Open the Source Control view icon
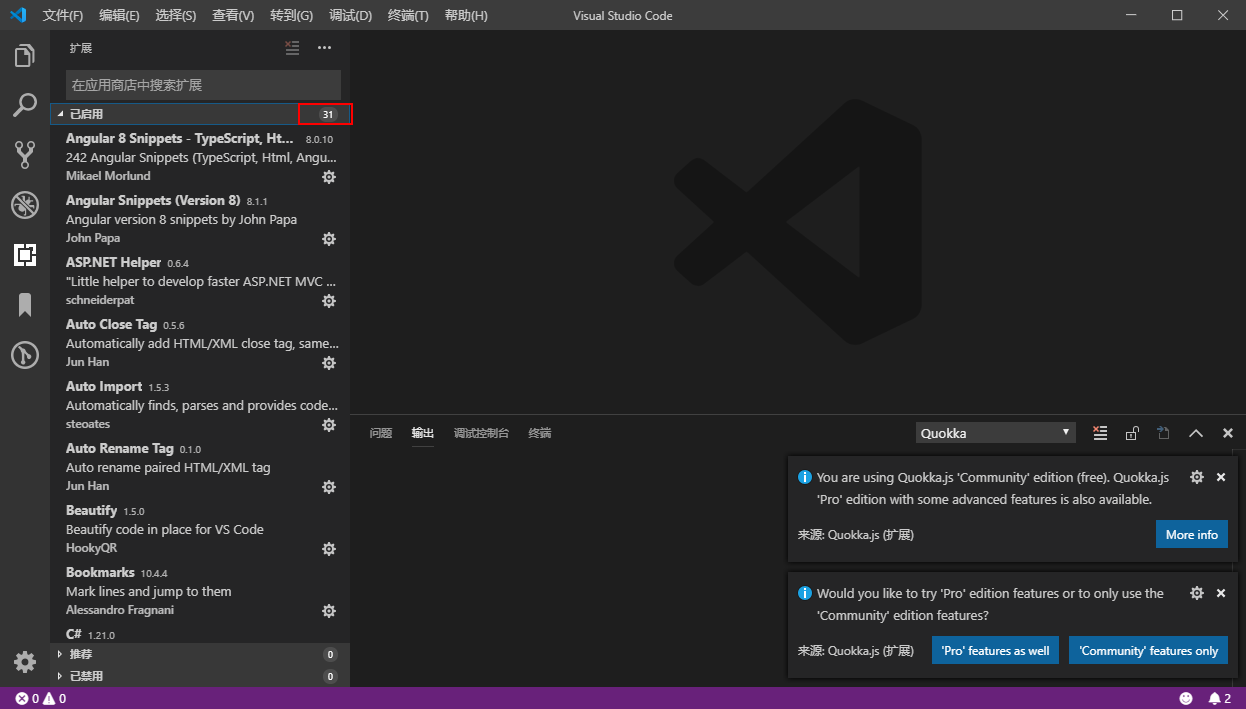Image resolution: width=1246 pixels, height=709 pixels. click(25, 154)
